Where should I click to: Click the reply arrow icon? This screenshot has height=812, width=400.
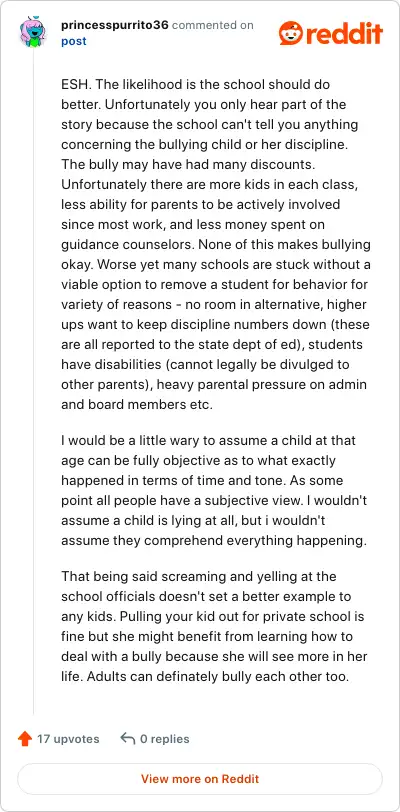coord(127,738)
